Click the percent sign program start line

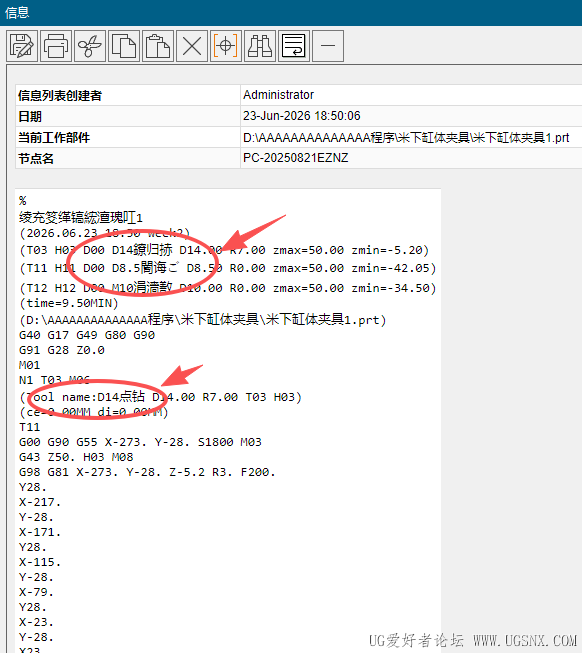pos(23,201)
